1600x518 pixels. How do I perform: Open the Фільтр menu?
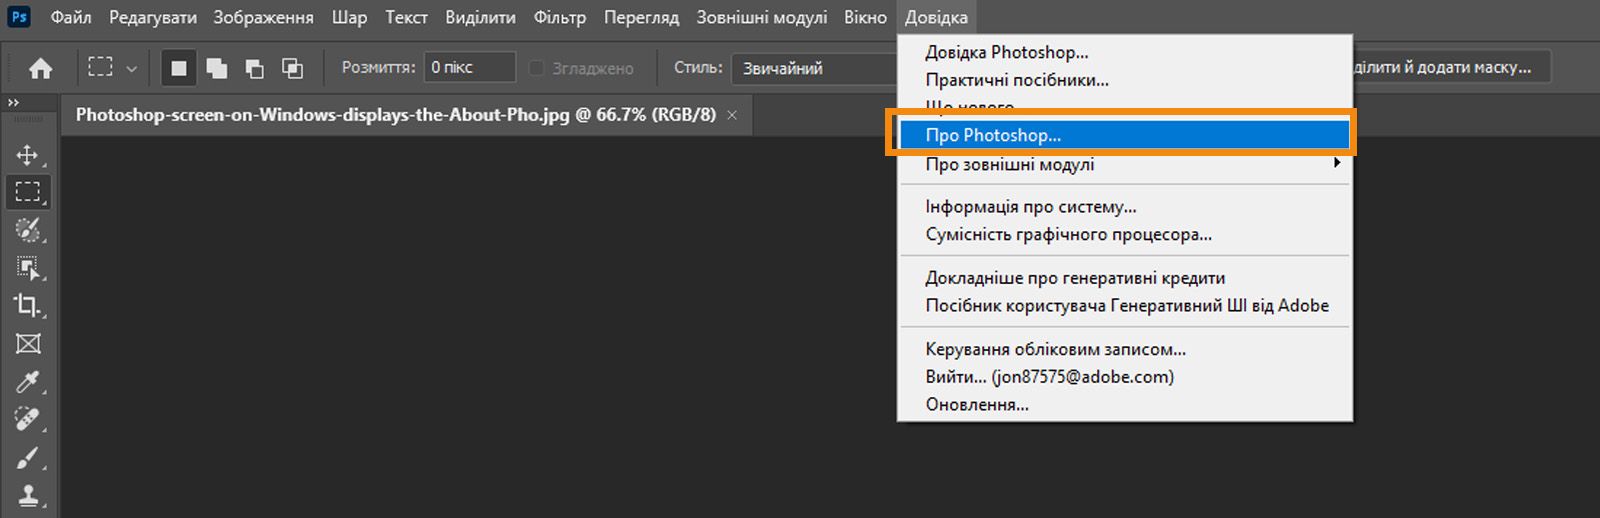coord(559,17)
